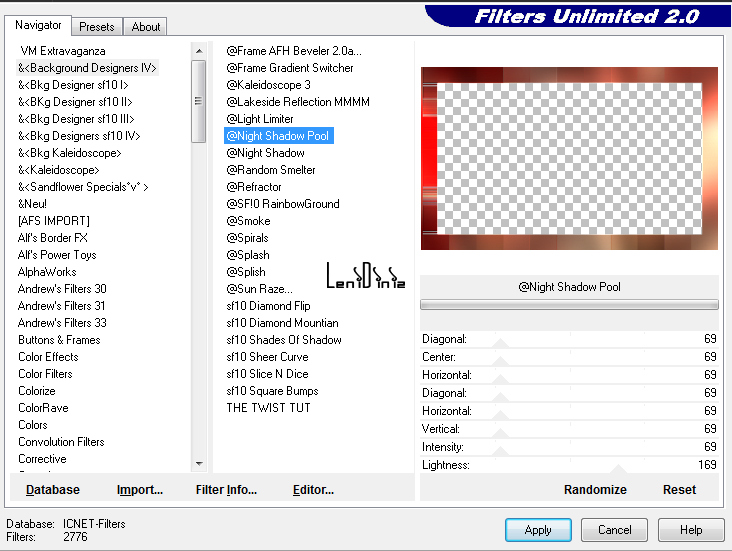Reset the filter parameters

tap(679, 490)
